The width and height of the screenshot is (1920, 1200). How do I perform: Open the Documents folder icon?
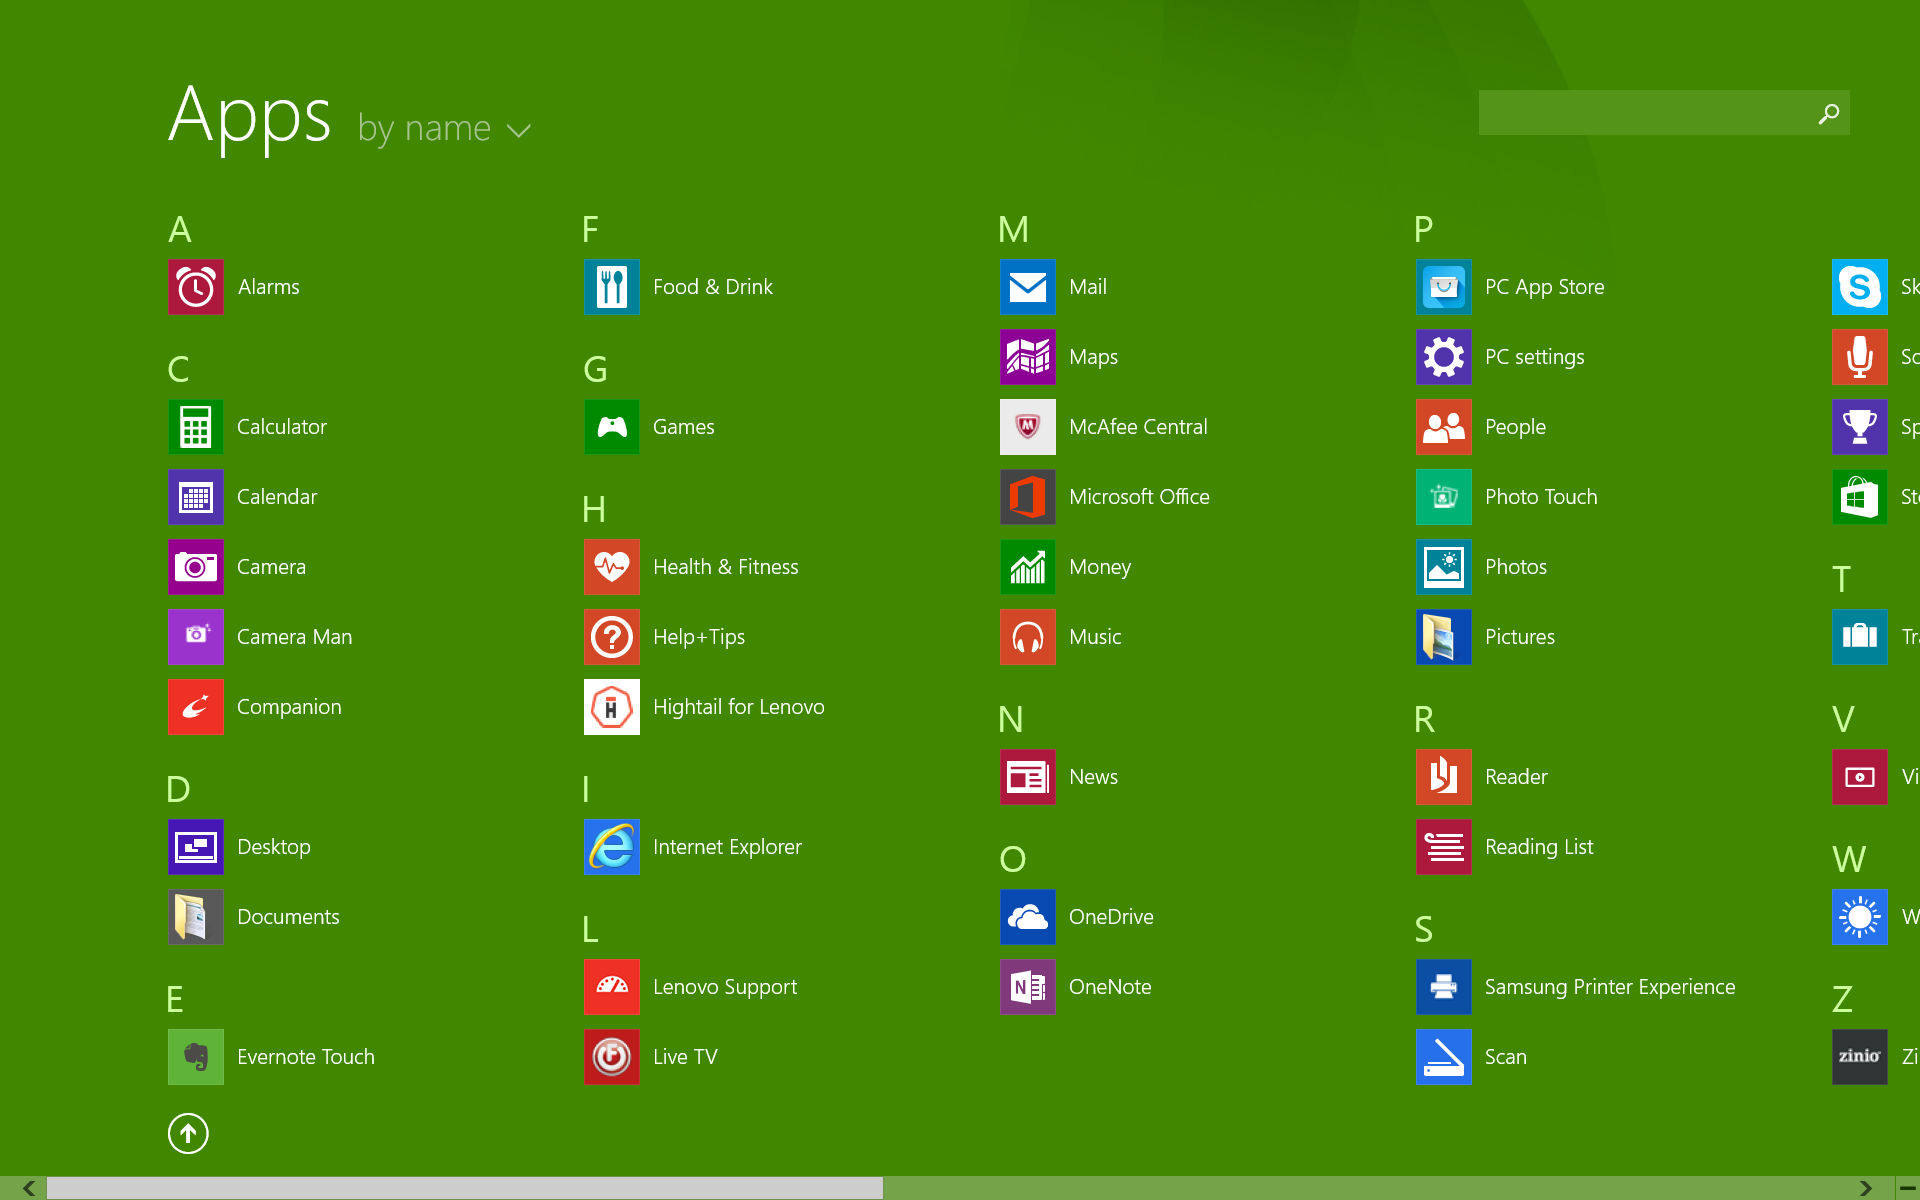pos(195,917)
